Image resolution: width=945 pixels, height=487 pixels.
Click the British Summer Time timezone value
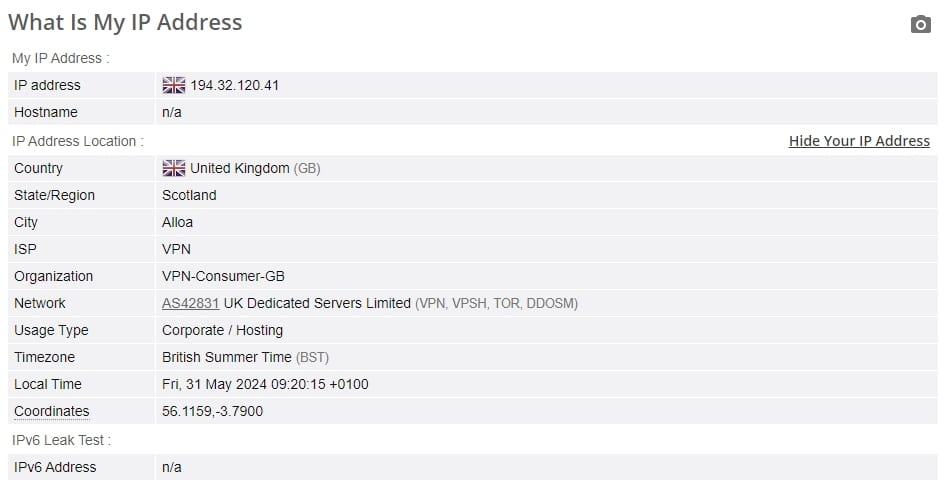click(x=227, y=357)
